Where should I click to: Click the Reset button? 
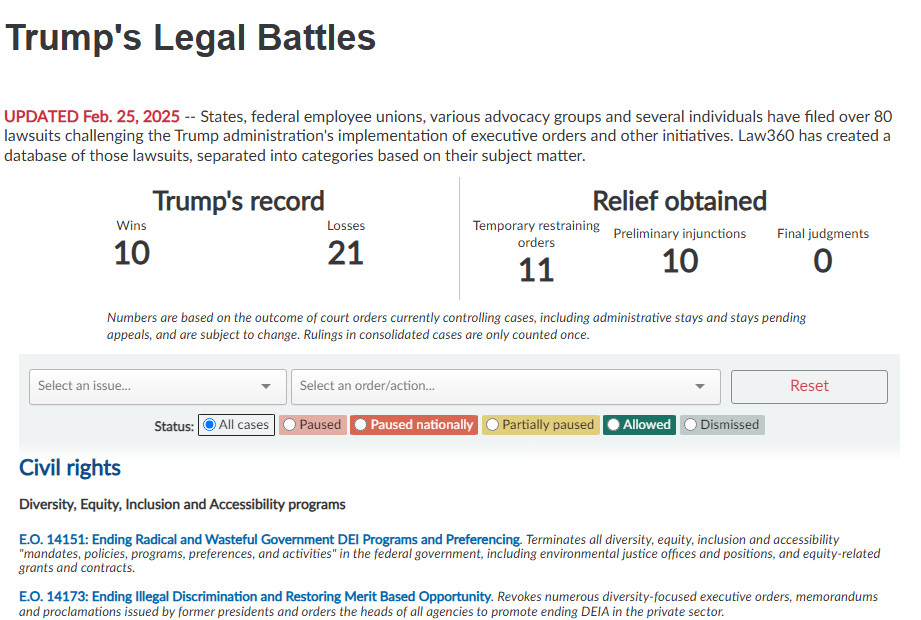click(x=809, y=386)
